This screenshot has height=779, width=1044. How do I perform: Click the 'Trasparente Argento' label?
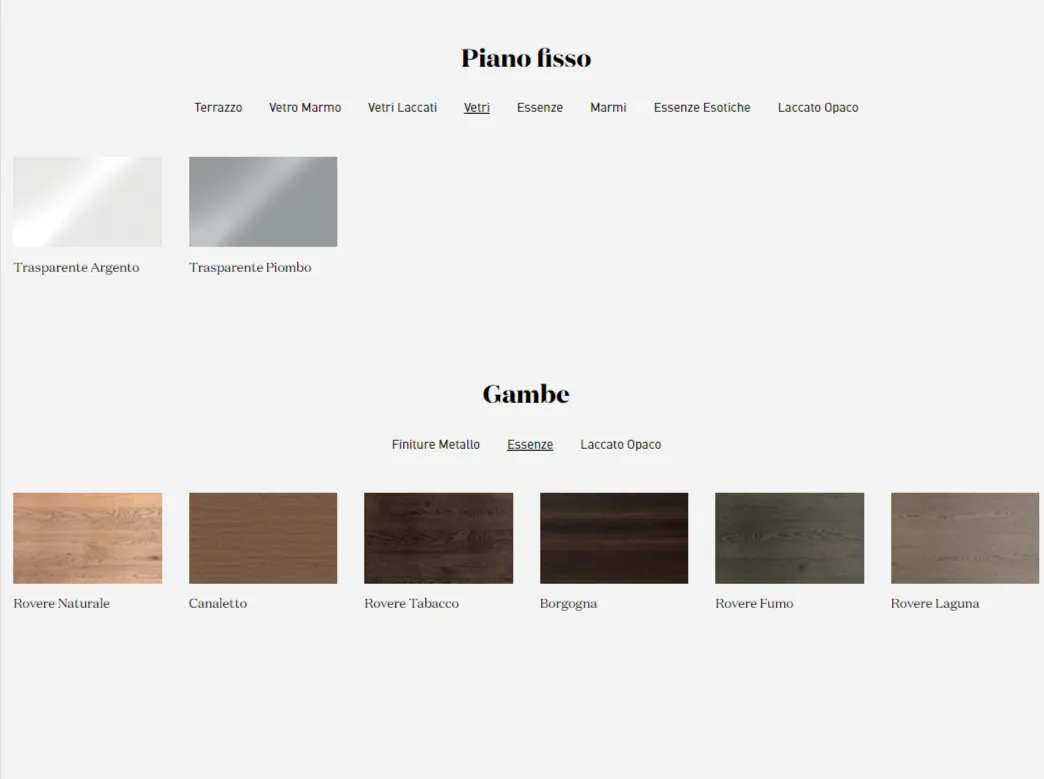pyautogui.click(x=77, y=268)
